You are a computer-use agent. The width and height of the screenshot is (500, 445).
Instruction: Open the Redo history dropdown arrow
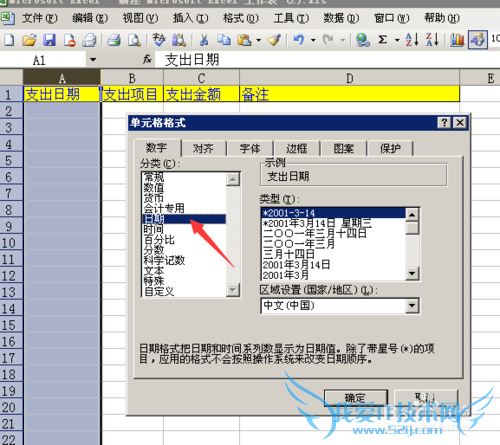click(x=342, y=40)
